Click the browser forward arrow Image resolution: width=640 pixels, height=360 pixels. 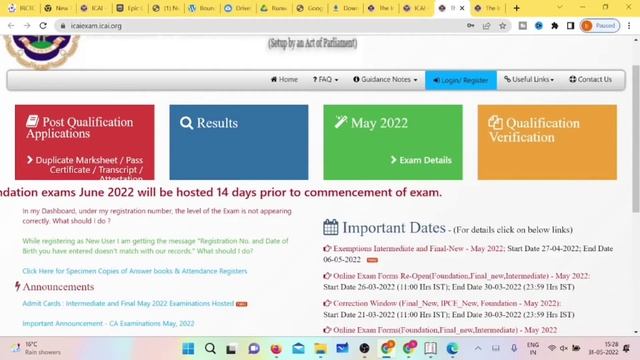pos(27,26)
